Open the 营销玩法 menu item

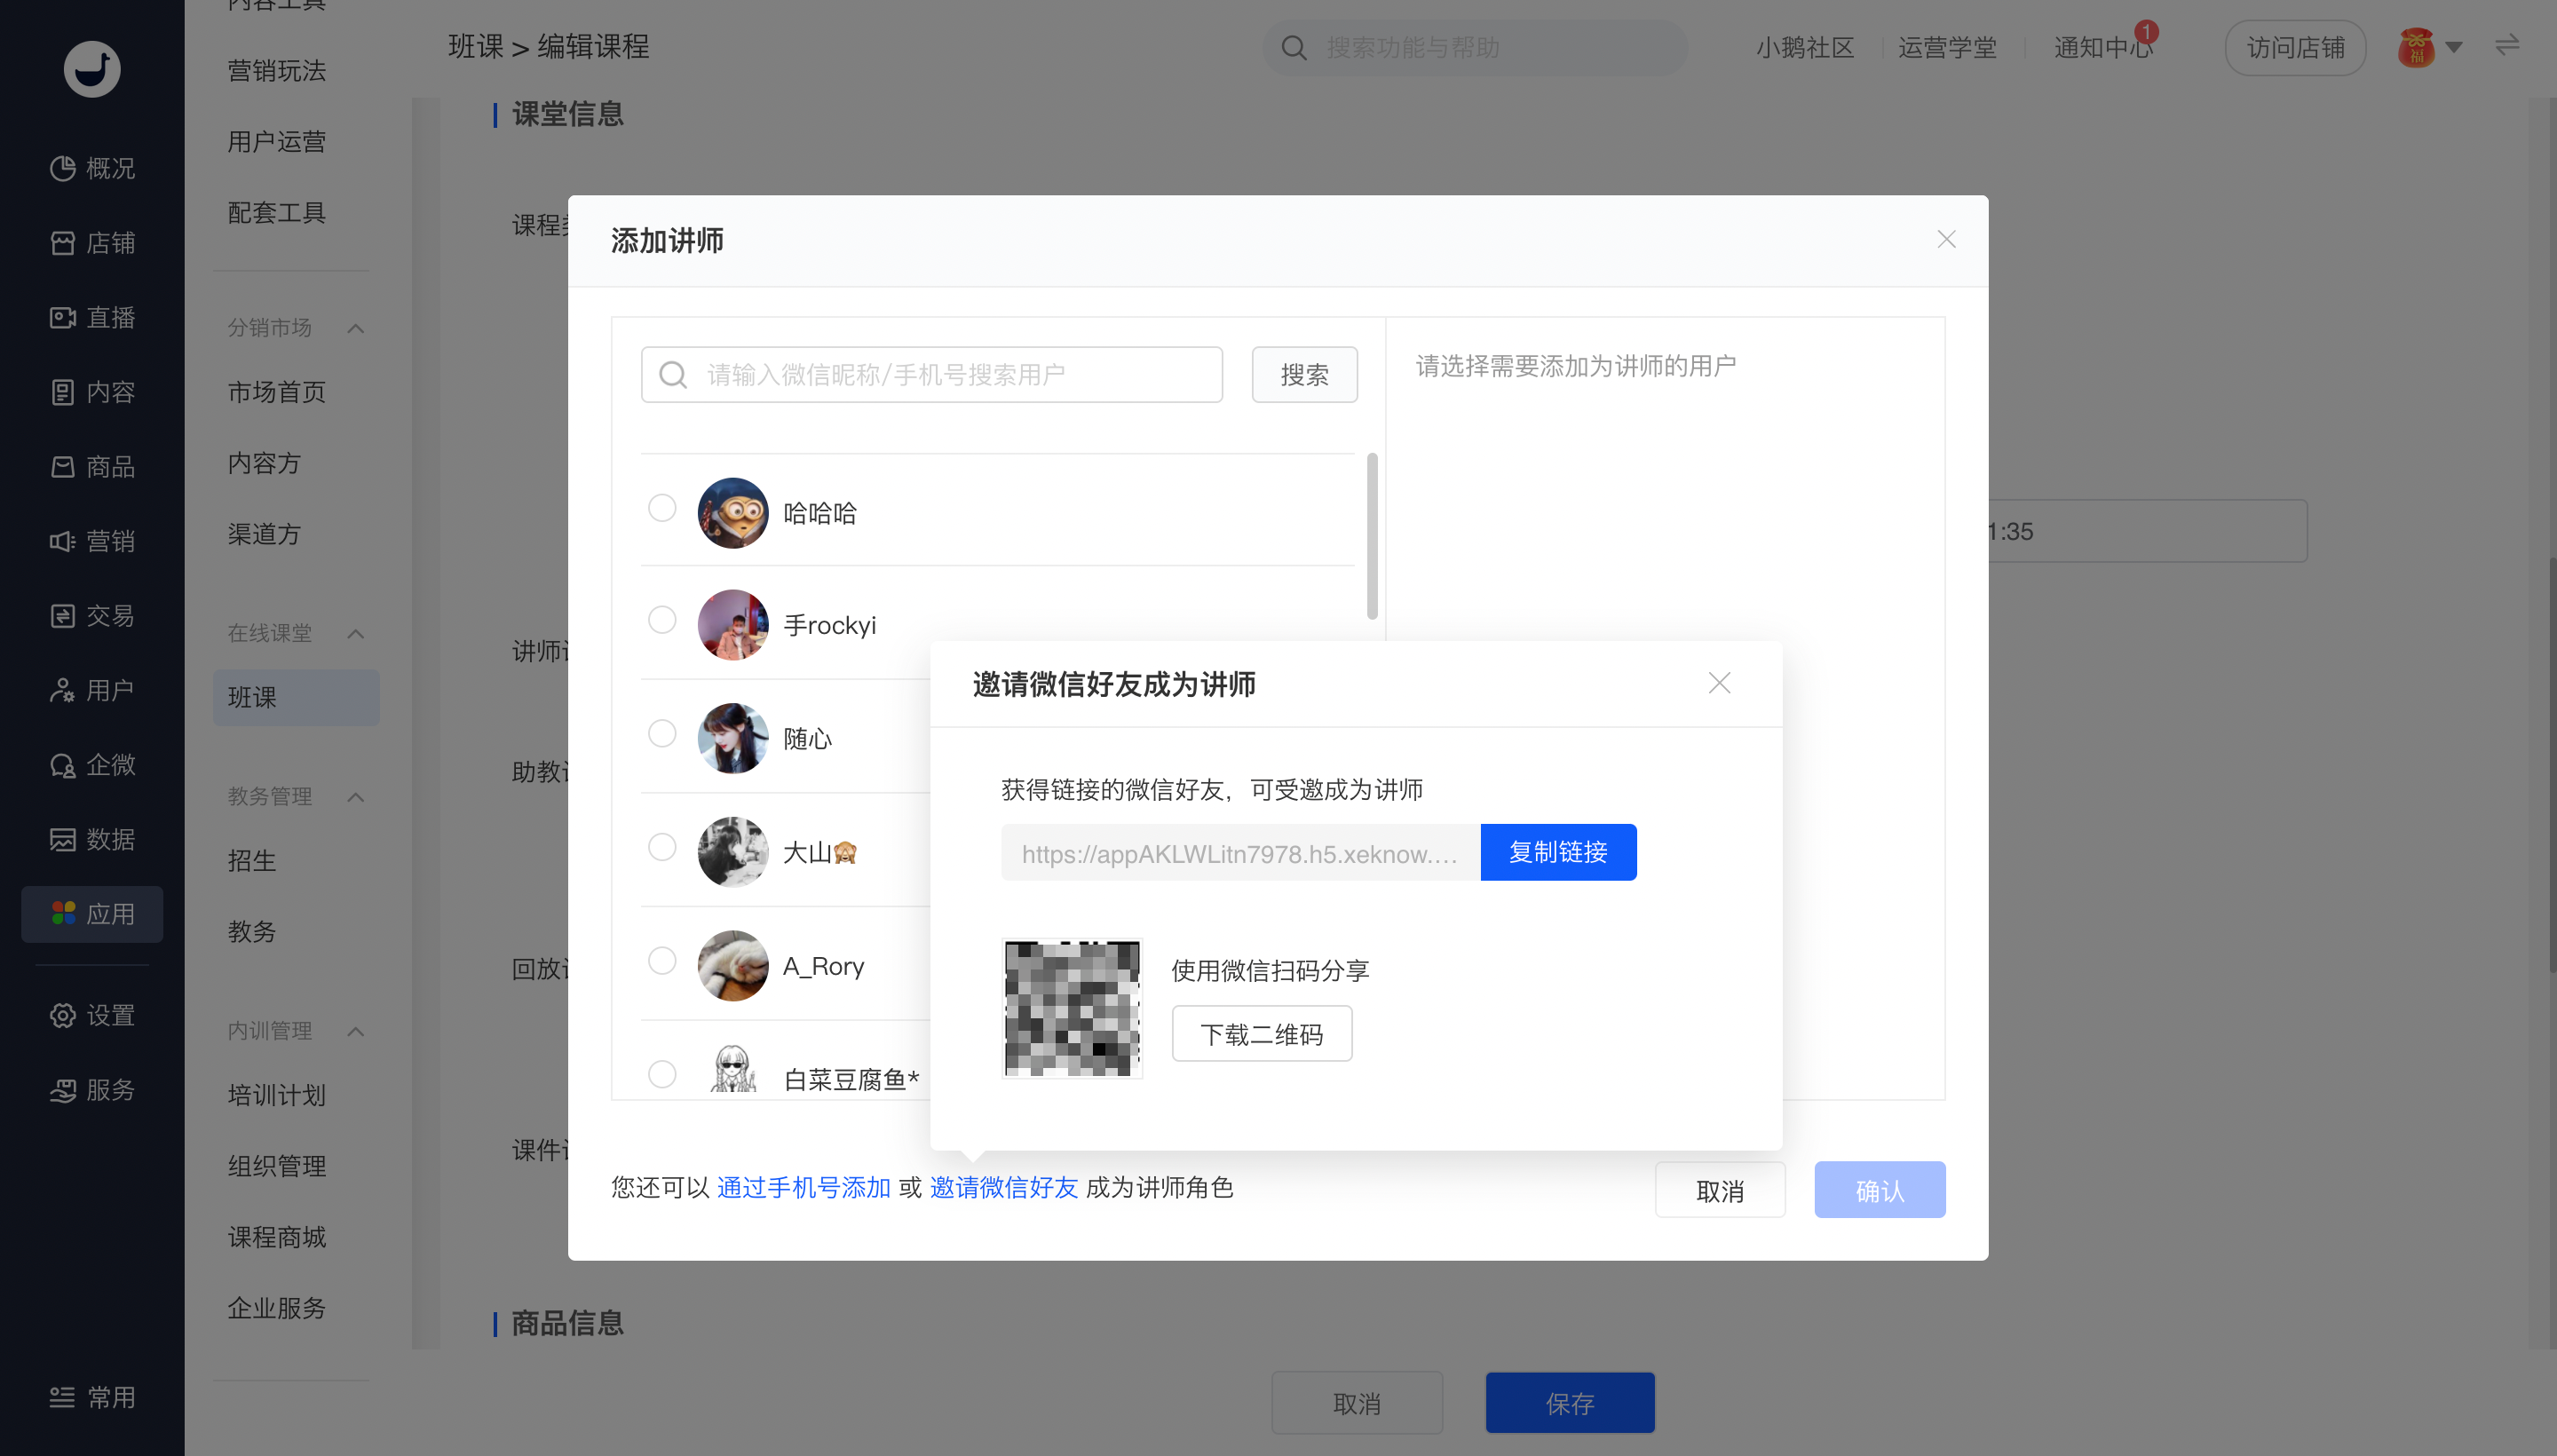(277, 71)
